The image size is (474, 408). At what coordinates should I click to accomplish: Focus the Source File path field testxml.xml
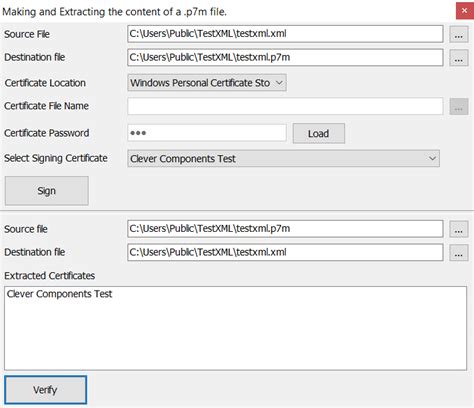pyautogui.click(x=285, y=34)
